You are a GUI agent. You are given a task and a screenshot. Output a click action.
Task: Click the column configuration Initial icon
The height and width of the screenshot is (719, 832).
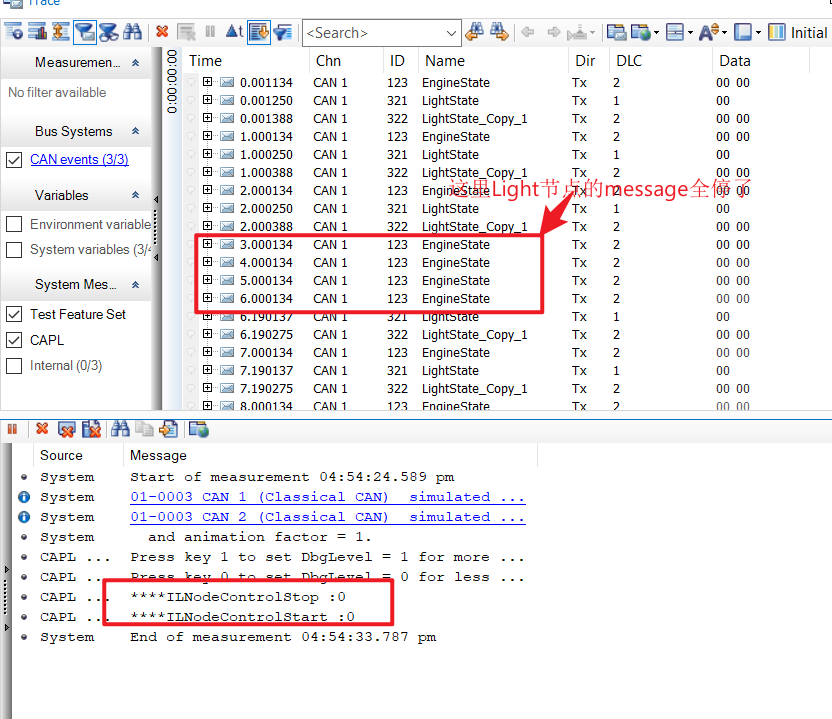[x=777, y=32]
